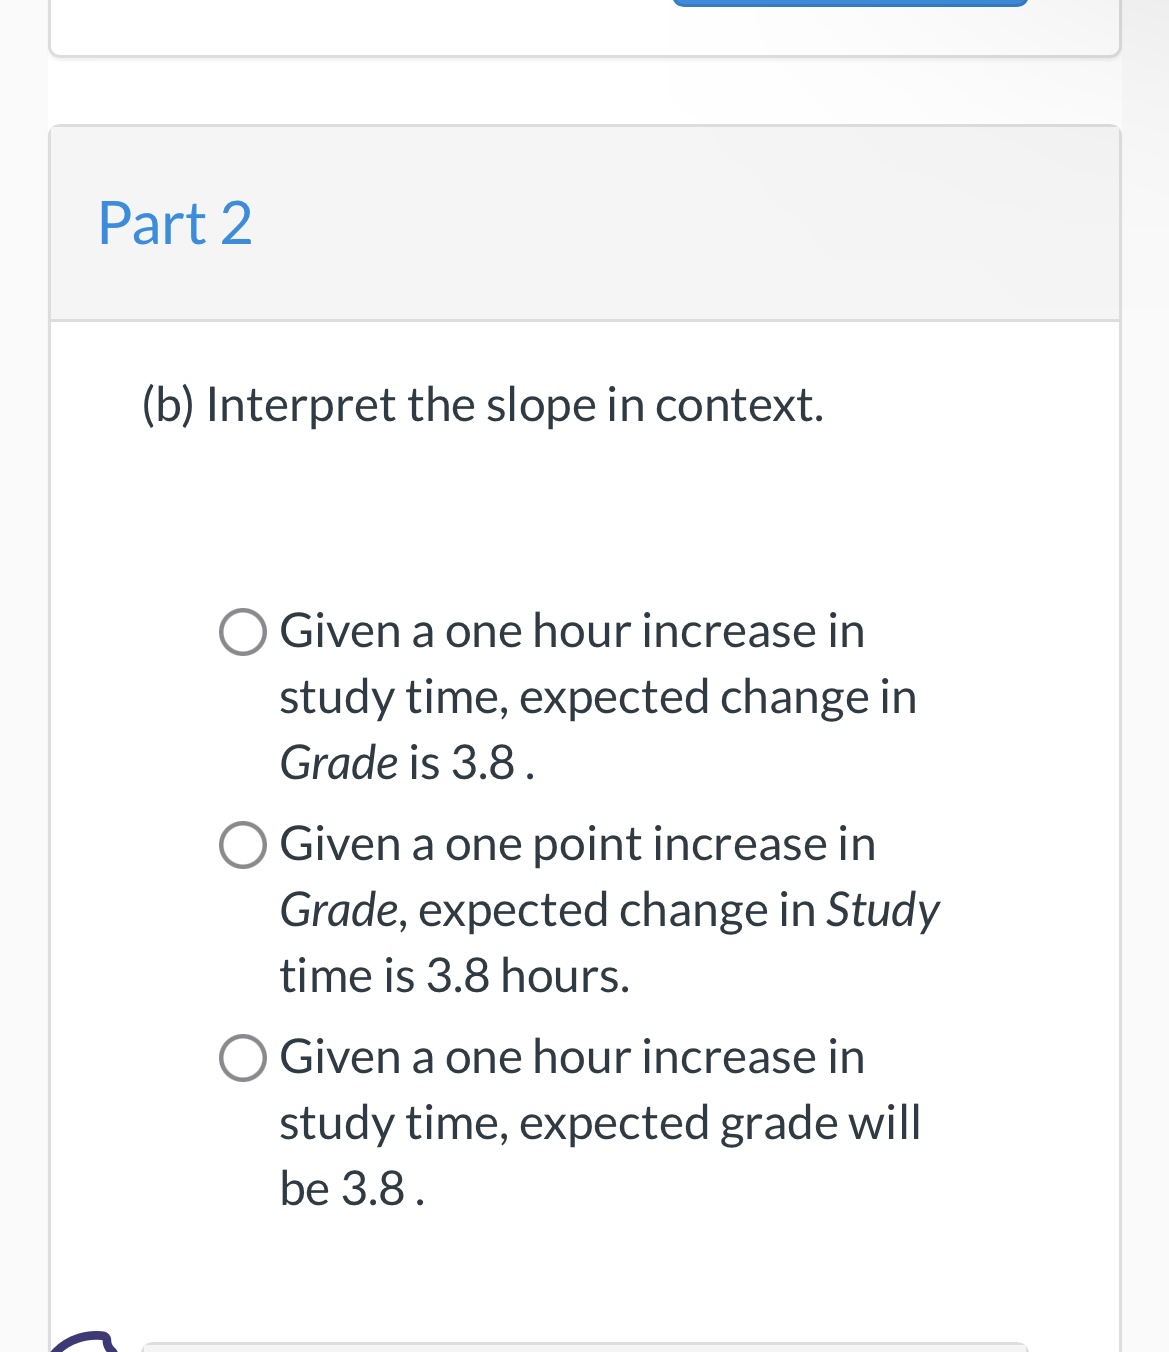Click the area above the Part 2 card

585,90
